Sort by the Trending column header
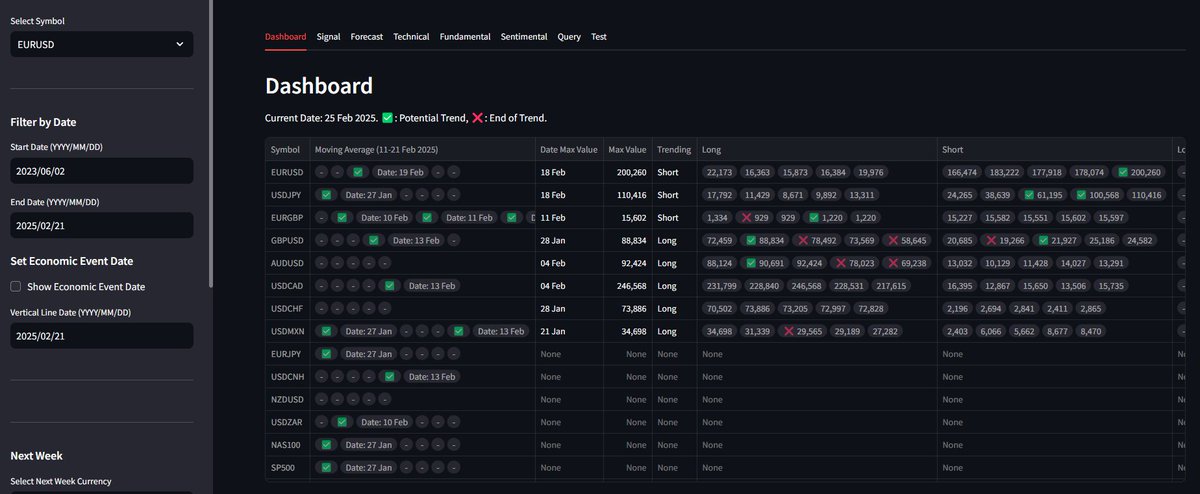1200x494 pixels. pyautogui.click(x=674, y=149)
